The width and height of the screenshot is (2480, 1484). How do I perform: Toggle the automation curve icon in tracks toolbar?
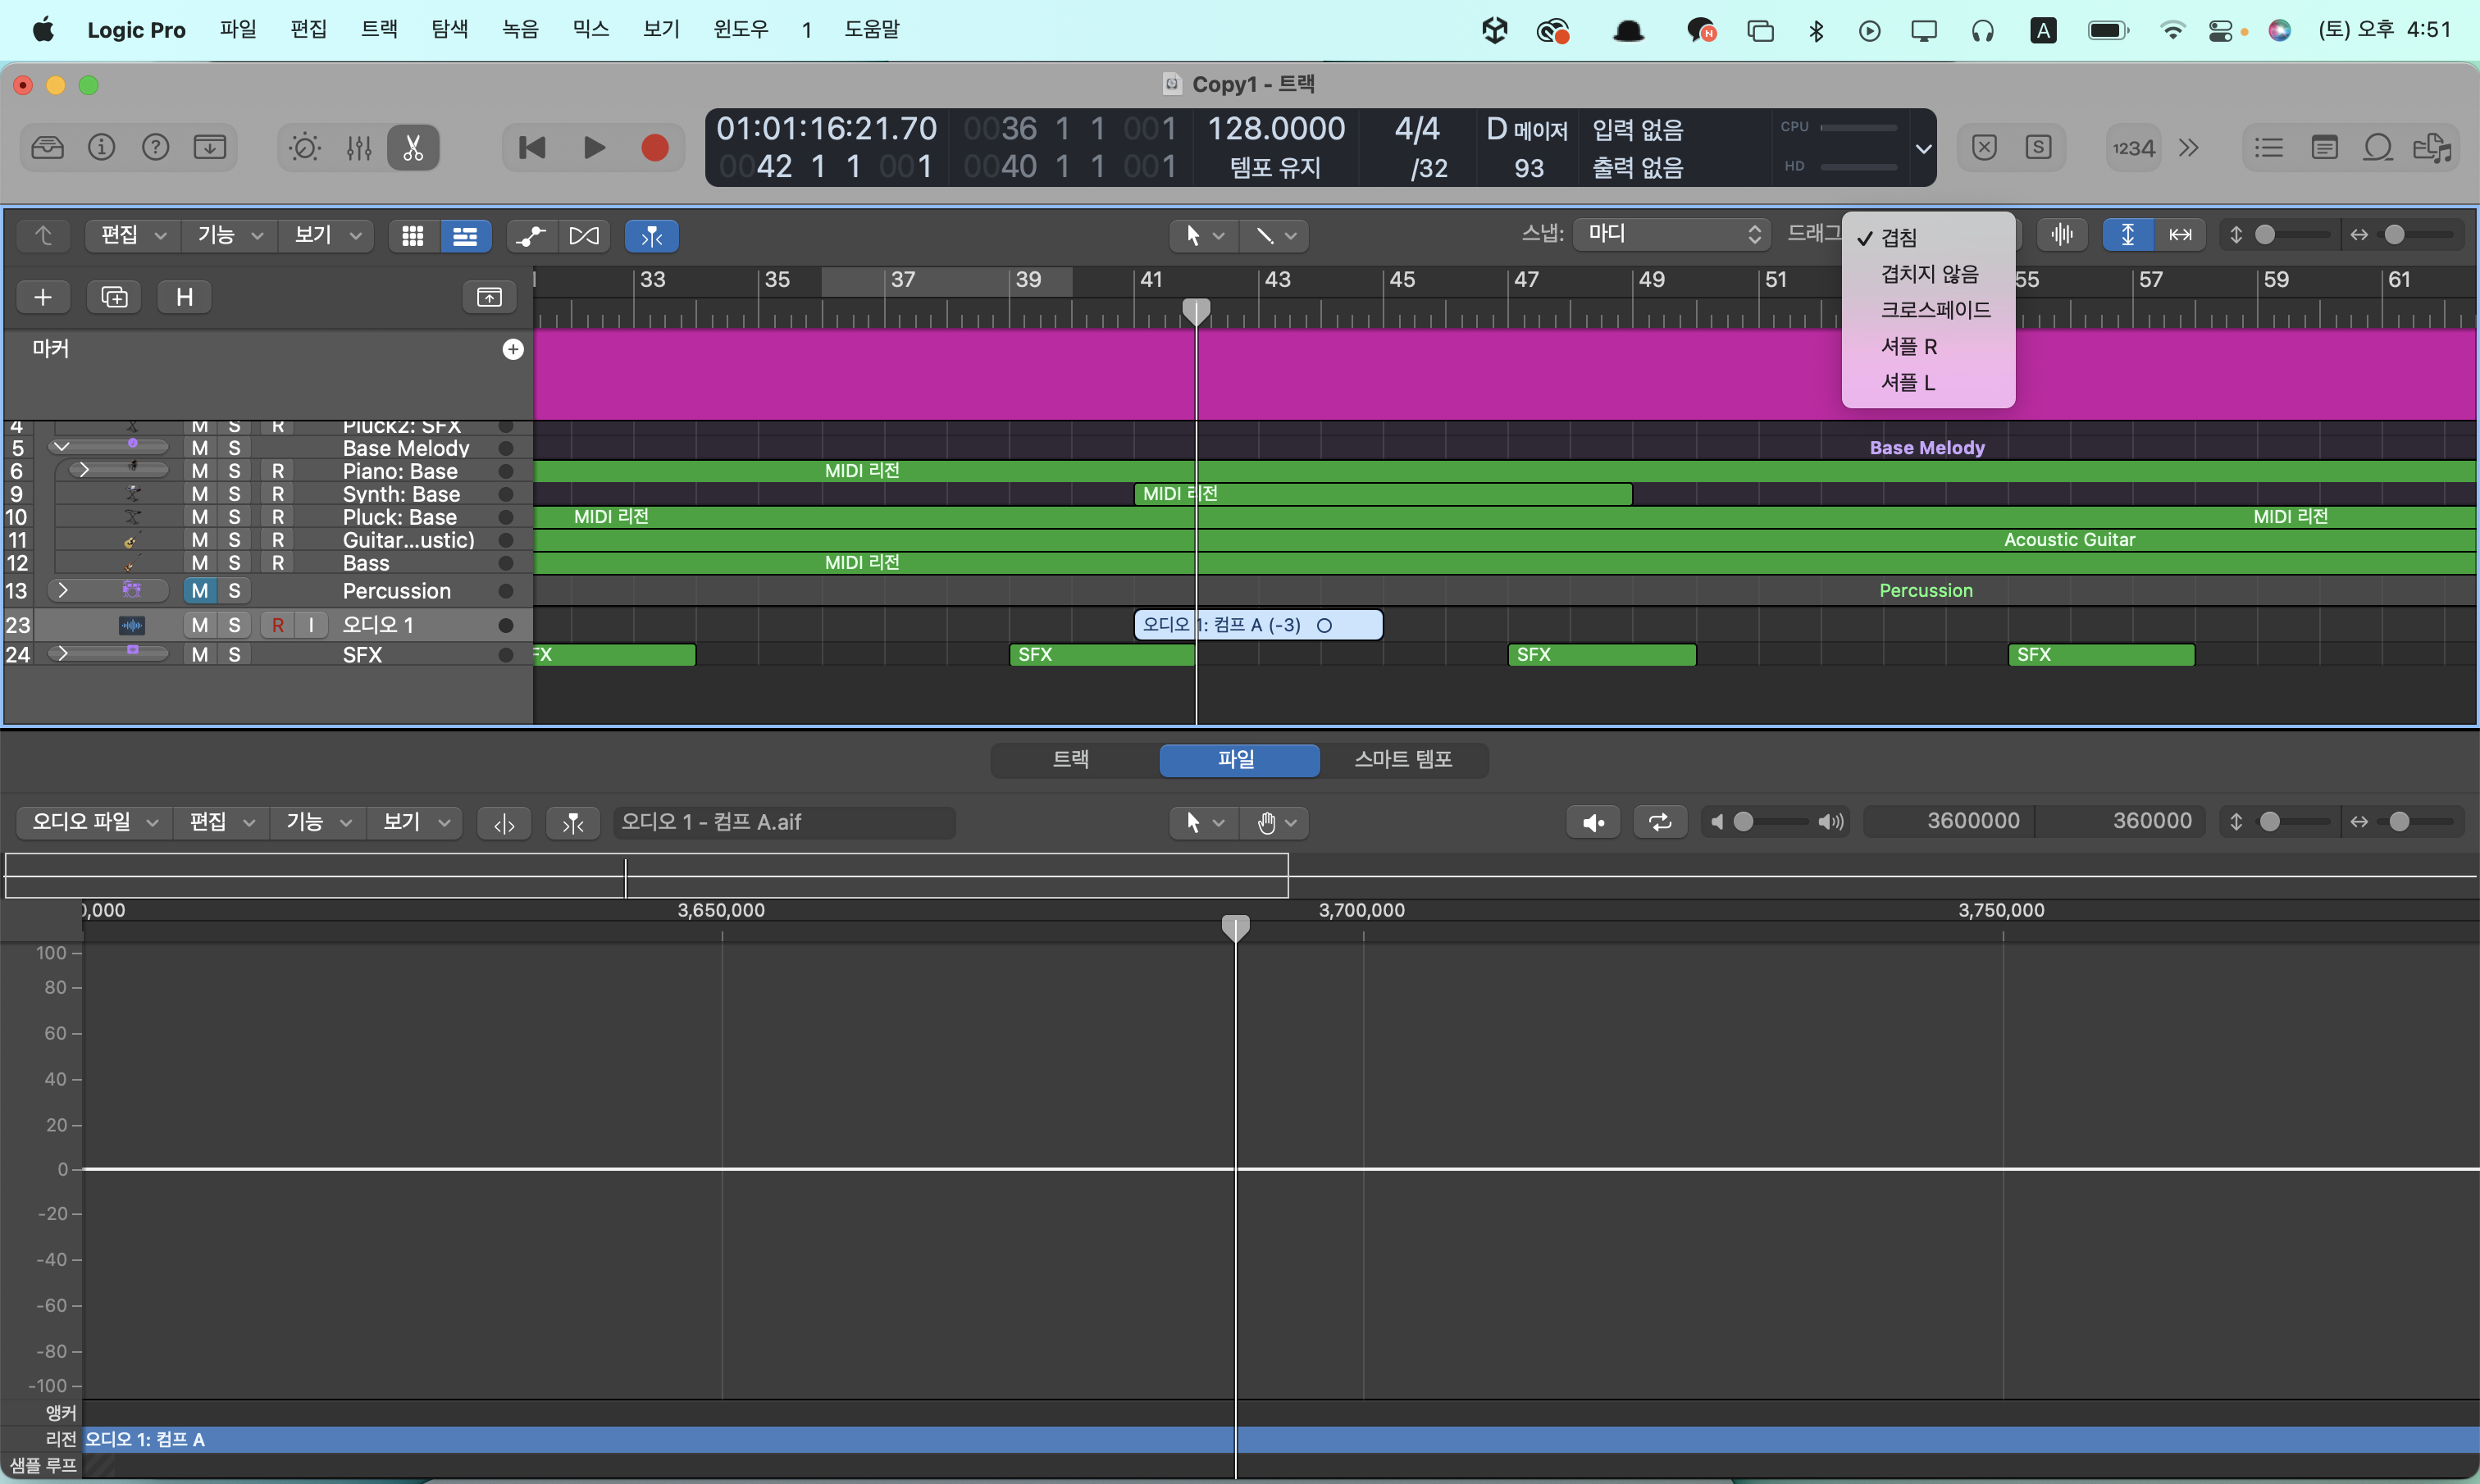[x=531, y=236]
